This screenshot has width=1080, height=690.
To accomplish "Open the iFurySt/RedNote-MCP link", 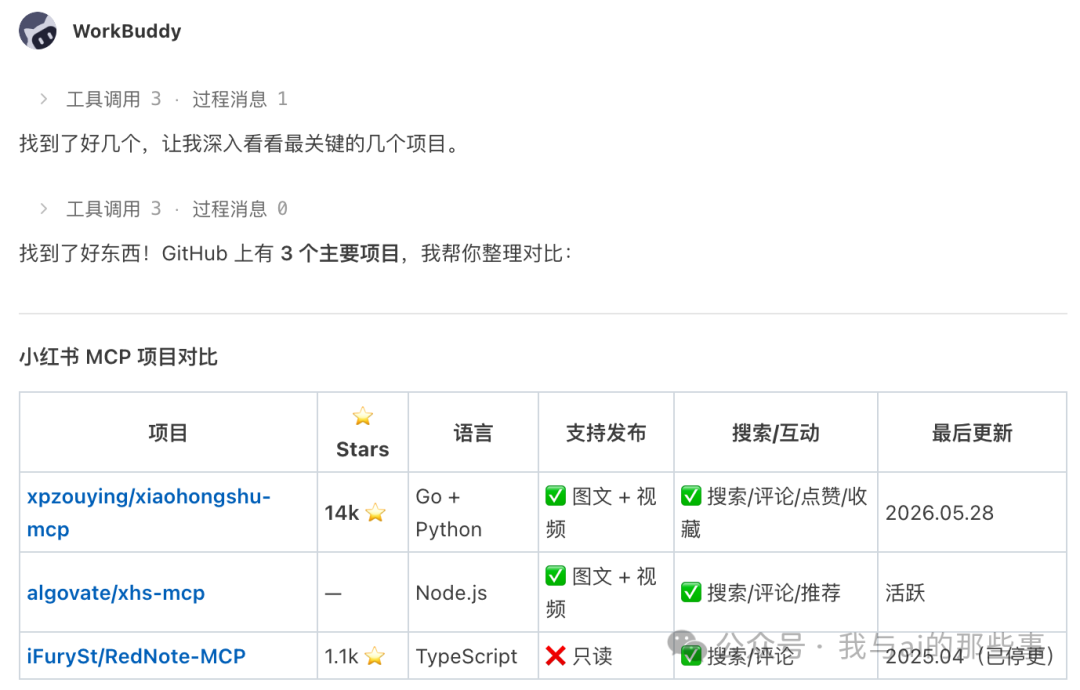I will [136, 656].
